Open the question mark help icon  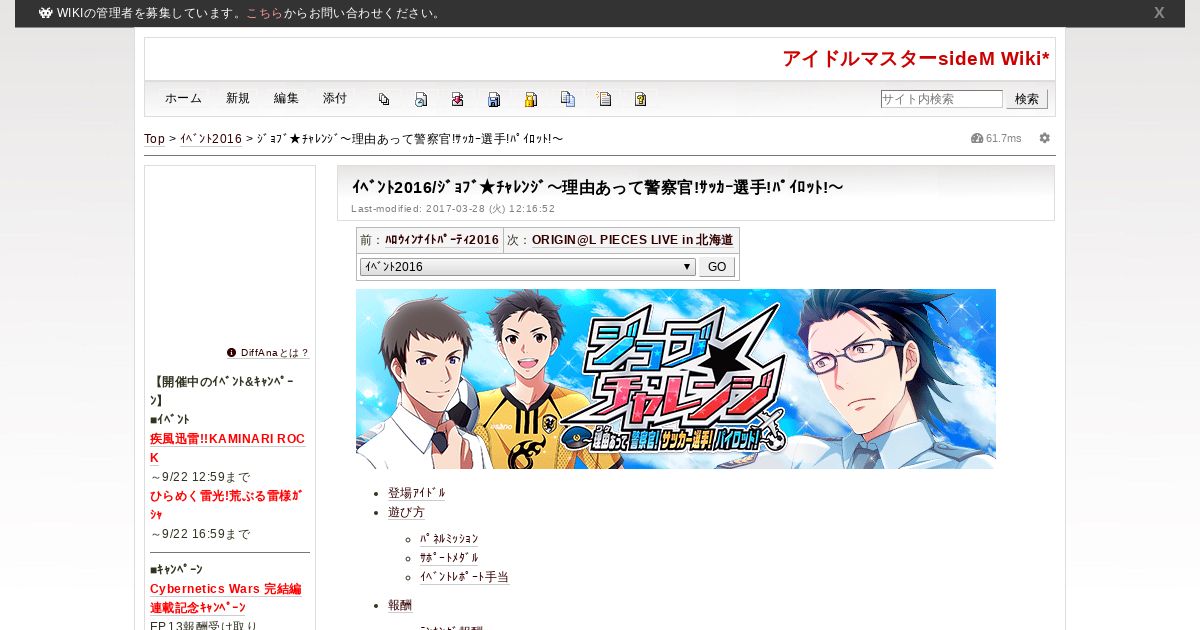[641, 99]
